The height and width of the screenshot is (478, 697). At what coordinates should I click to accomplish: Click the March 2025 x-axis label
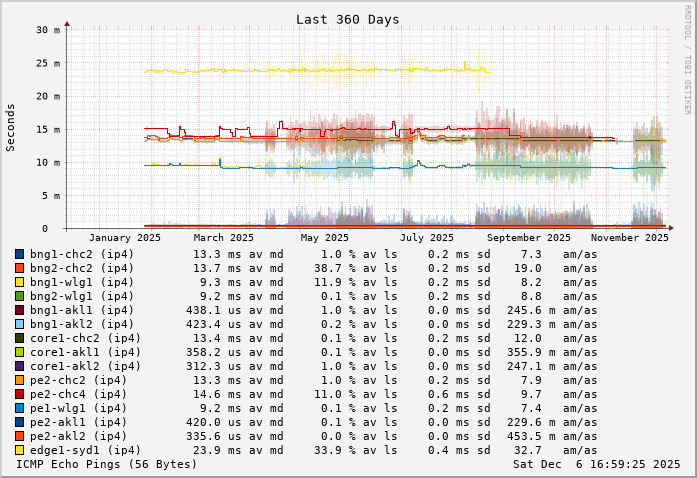click(x=224, y=238)
